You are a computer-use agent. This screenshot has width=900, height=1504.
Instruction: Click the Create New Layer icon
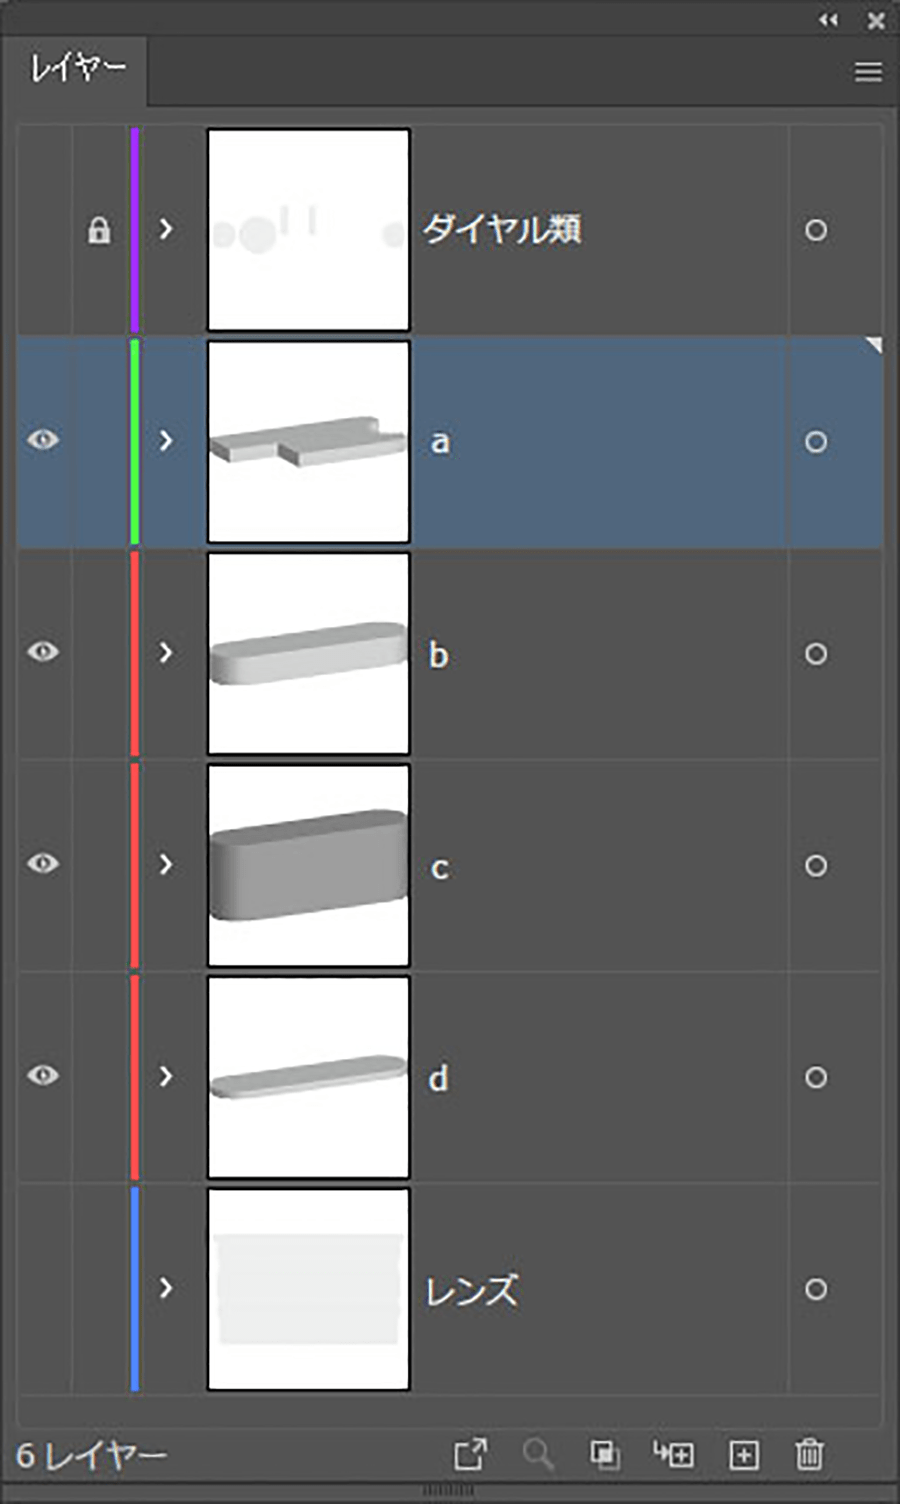pyautogui.click(x=743, y=1455)
